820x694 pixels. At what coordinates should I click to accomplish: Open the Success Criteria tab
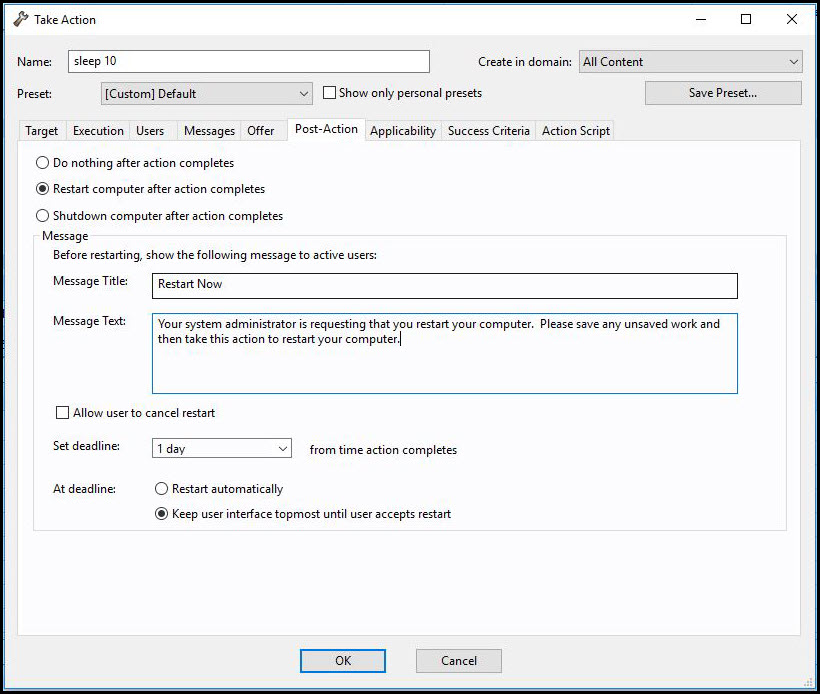488,131
